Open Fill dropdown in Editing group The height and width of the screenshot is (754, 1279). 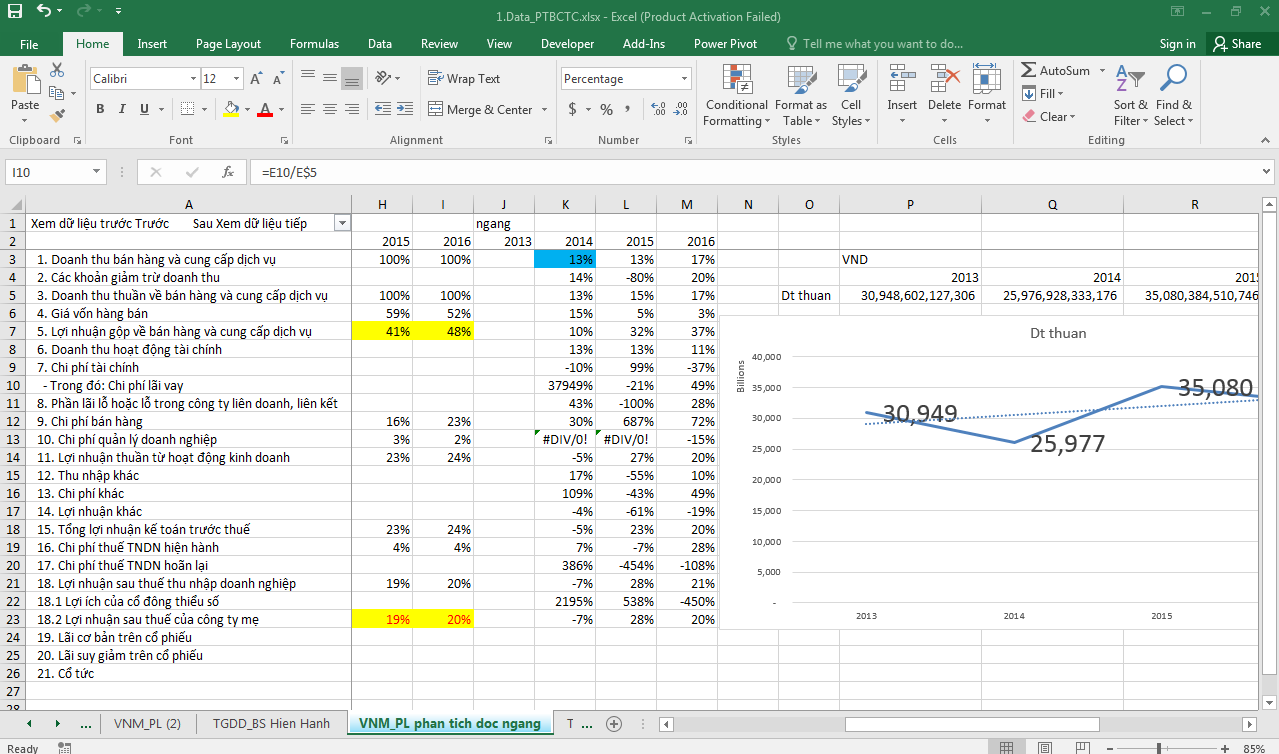[1043, 93]
